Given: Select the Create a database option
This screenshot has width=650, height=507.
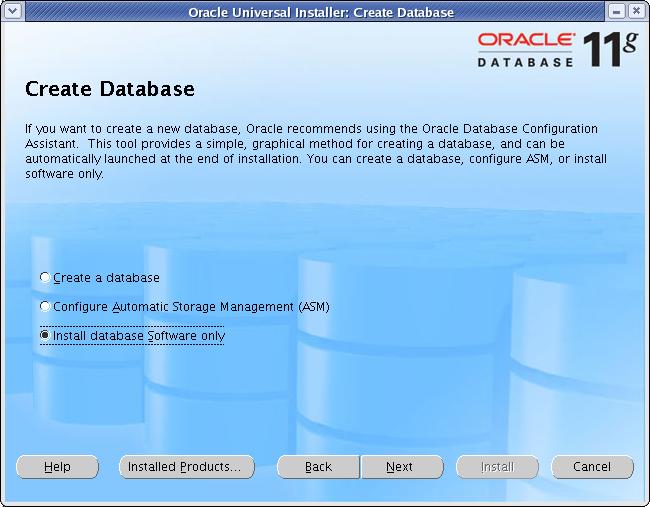Looking at the screenshot, I should pyautogui.click(x=100, y=277).
